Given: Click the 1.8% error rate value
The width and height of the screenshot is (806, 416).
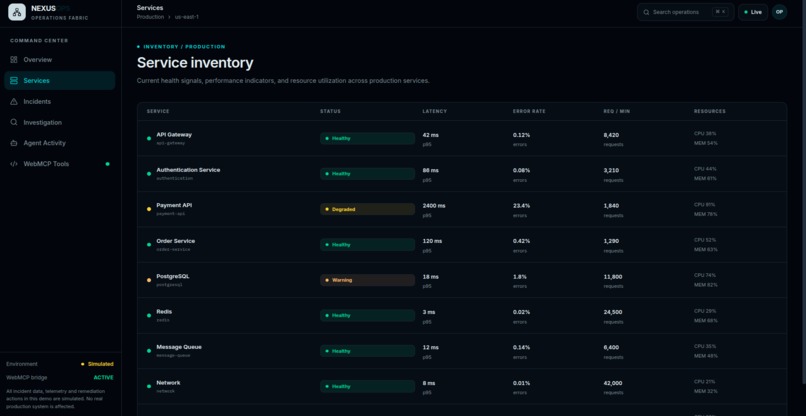Looking at the screenshot, I should click(x=520, y=277).
